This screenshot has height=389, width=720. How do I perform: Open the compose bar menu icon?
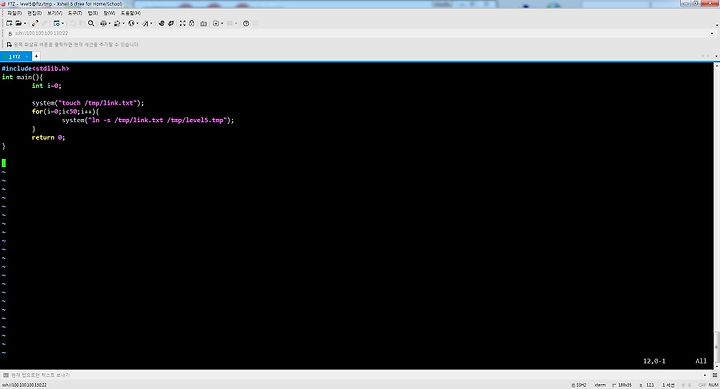(x=714, y=375)
